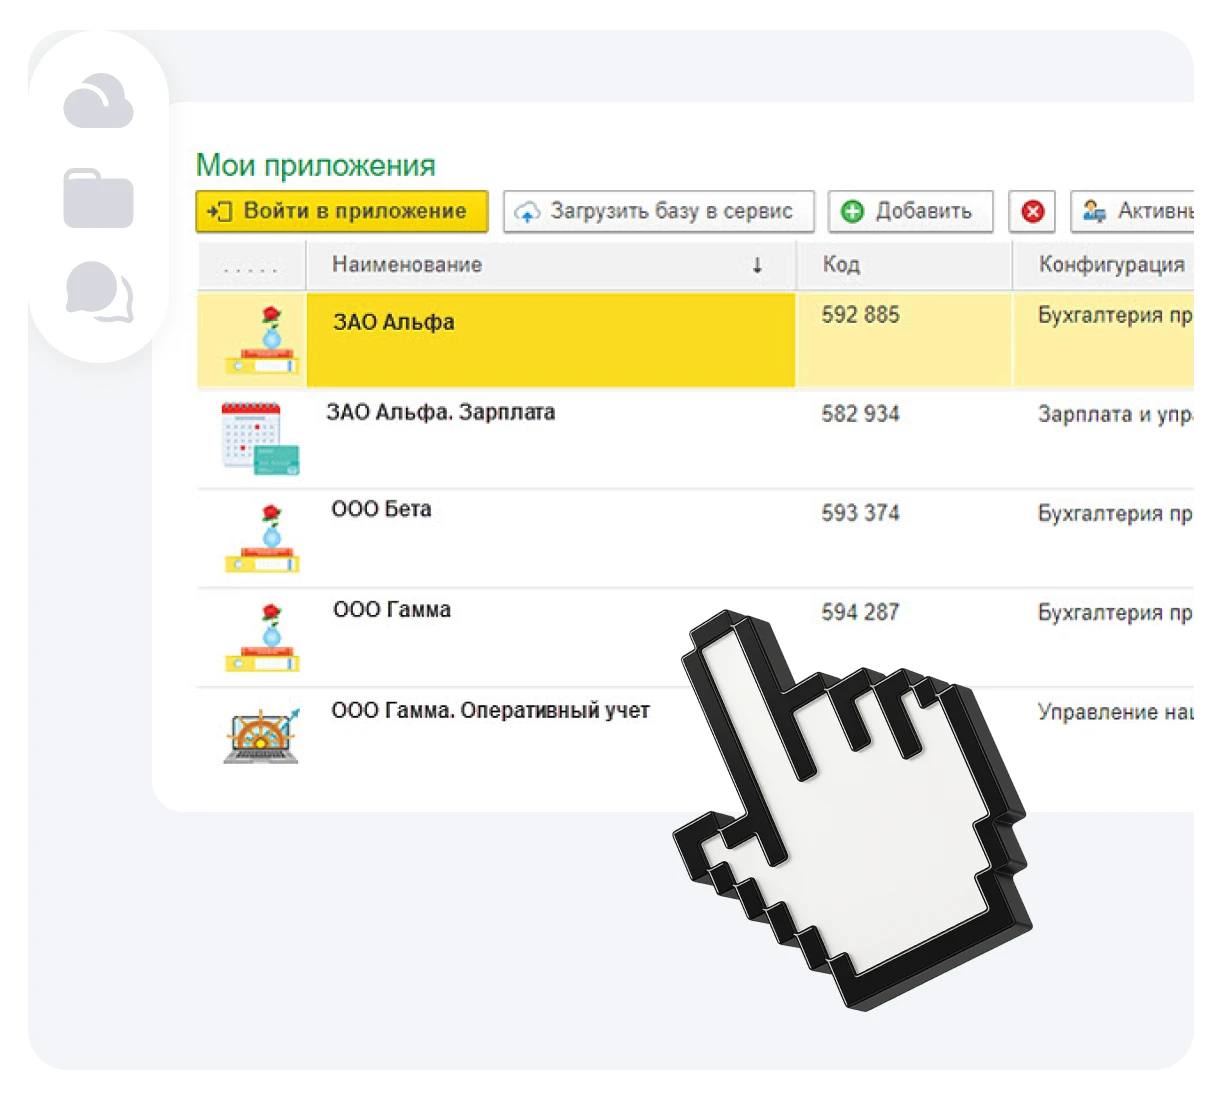1226x1100 pixels.
Task: Click ООО Бета accounting app icon
Action: coord(262,539)
